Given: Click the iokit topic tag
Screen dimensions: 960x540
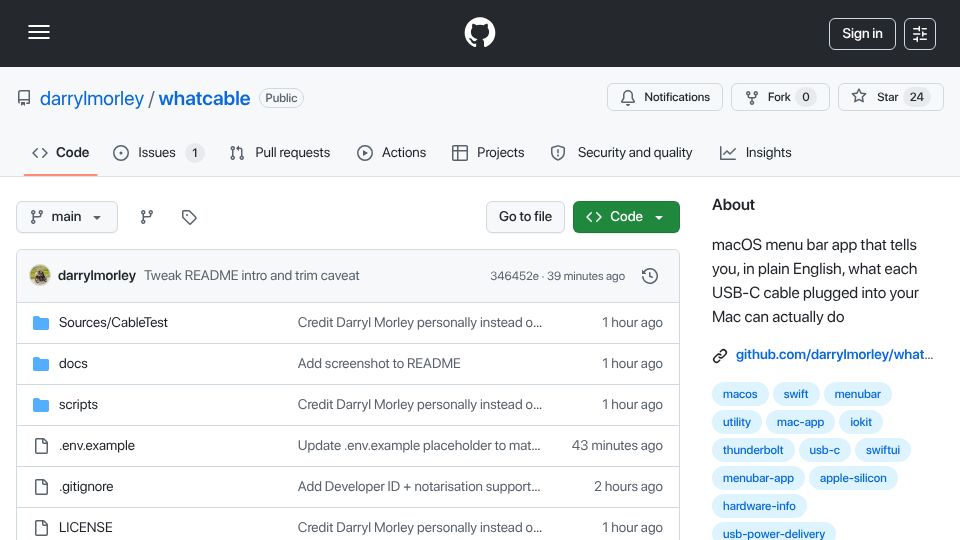Looking at the screenshot, I should pos(861,422).
